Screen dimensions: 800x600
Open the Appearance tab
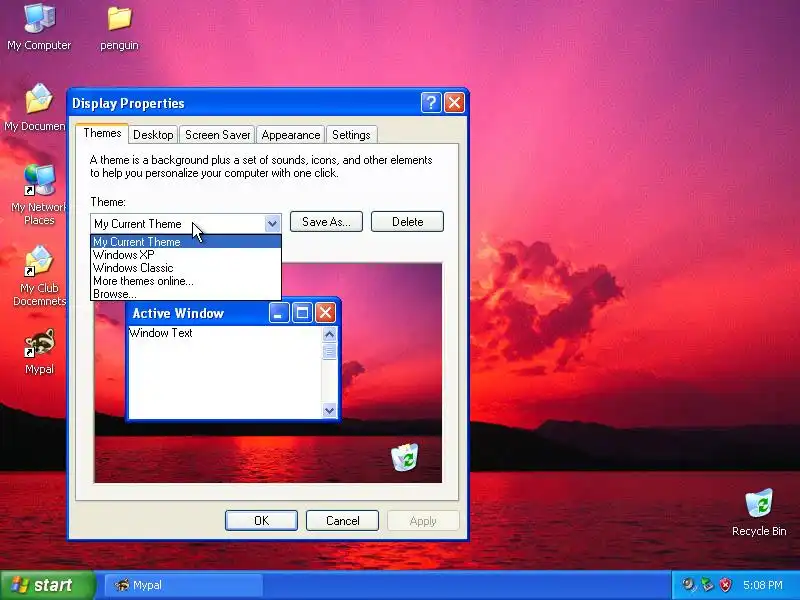291,135
